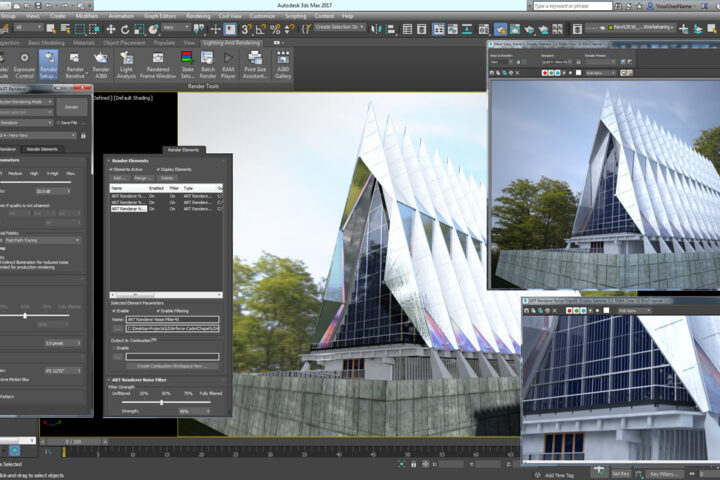720x480 pixels.
Task: Toggle the Enable Filtering checkbox
Action: click(158, 311)
